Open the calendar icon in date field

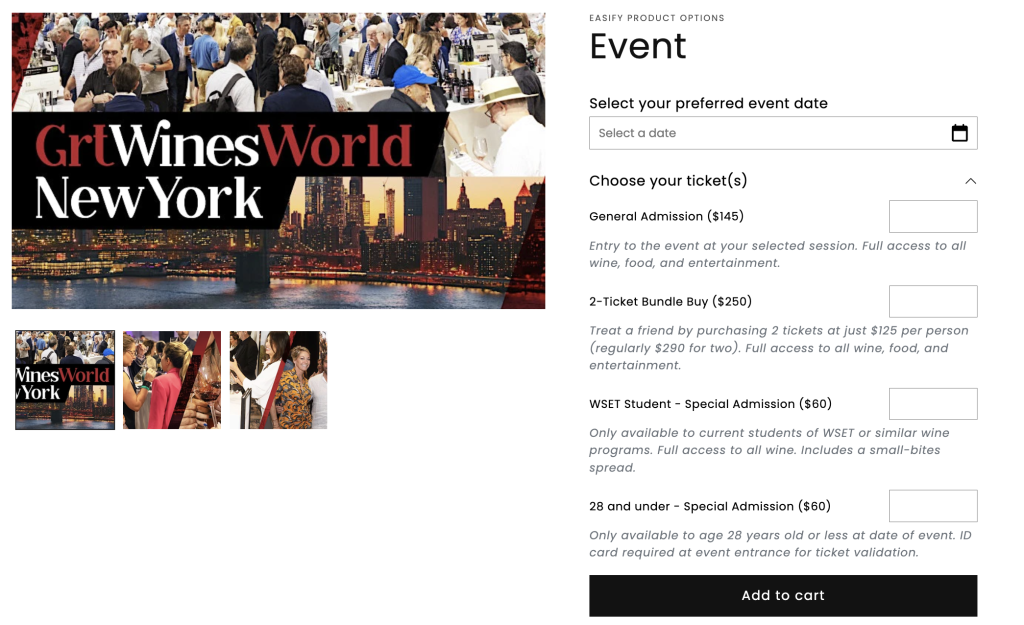click(959, 133)
